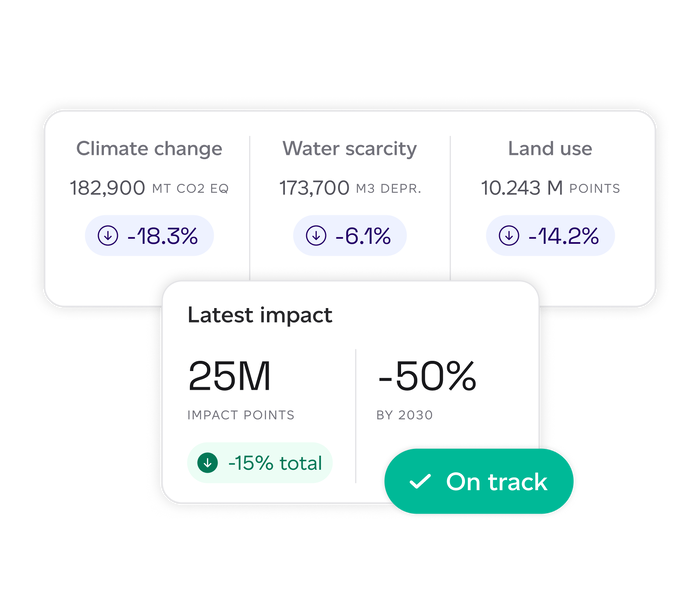Click the down-arrow icon beside -6.1%

[316, 237]
